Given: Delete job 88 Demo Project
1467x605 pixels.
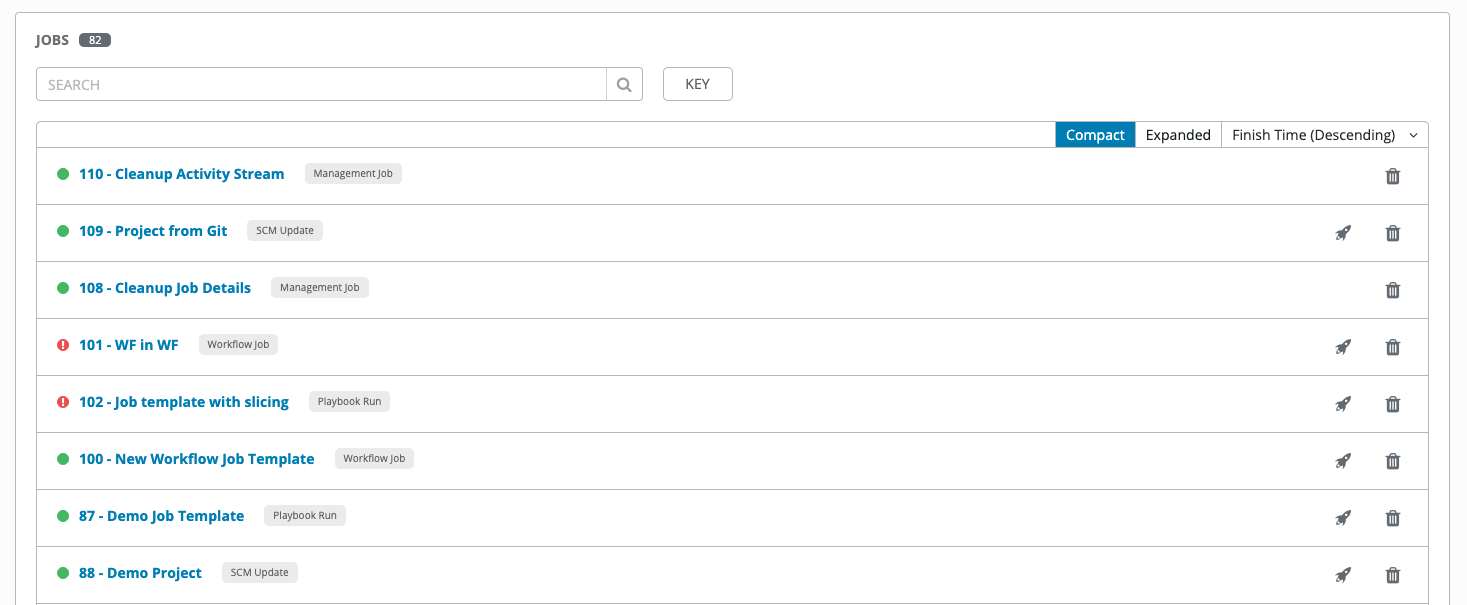Looking at the screenshot, I should 1392,575.
